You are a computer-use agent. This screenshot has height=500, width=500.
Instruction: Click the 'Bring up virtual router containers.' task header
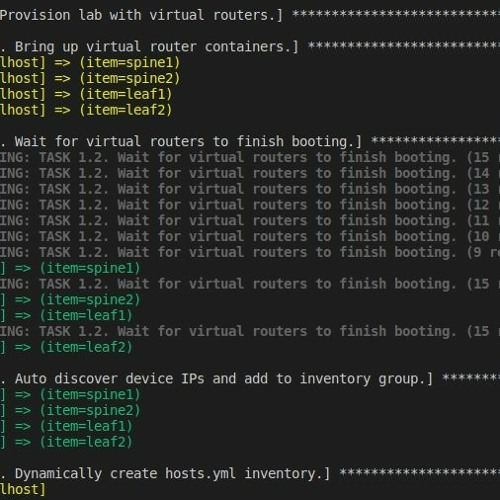250,47
